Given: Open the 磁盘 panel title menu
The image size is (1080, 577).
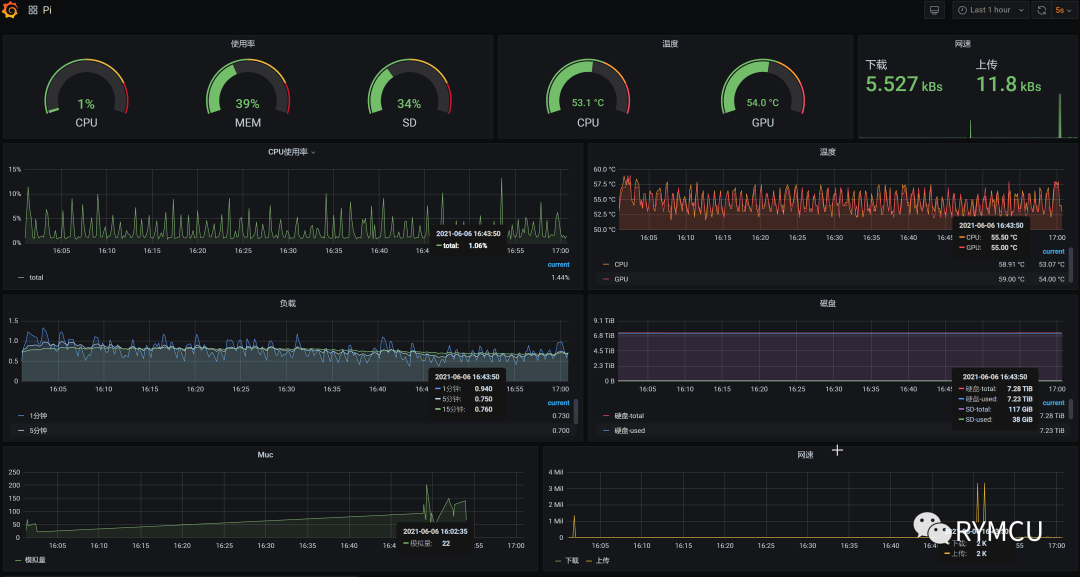Looking at the screenshot, I should pos(827,304).
